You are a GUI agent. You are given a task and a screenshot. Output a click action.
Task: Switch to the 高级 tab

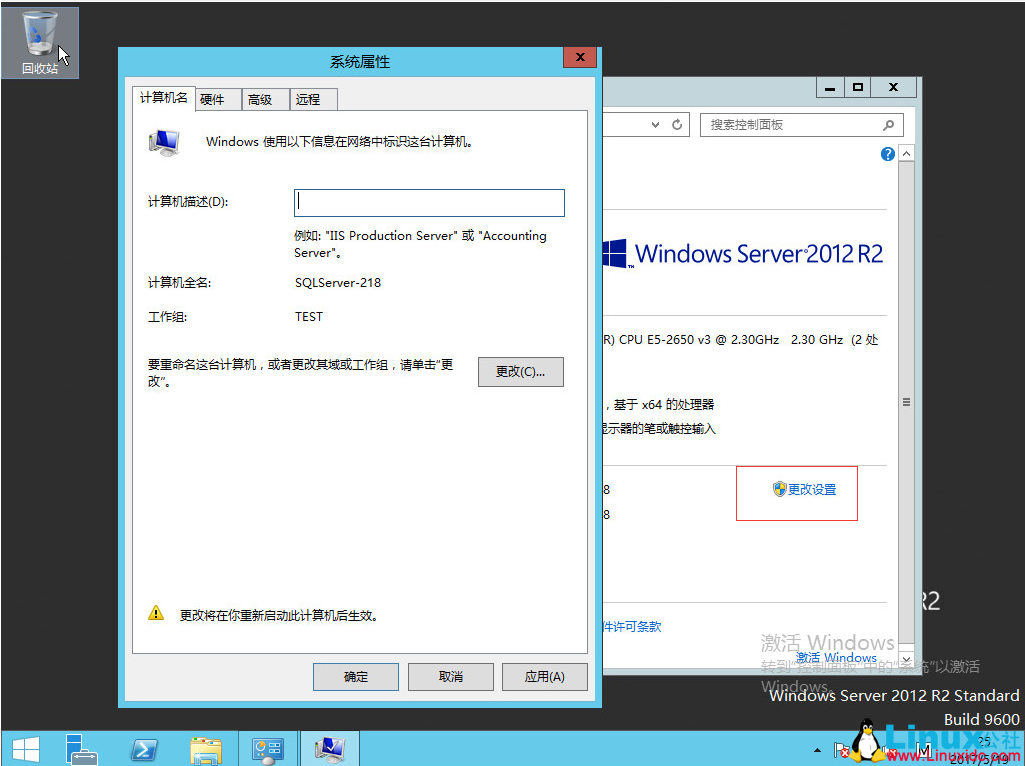coord(263,99)
